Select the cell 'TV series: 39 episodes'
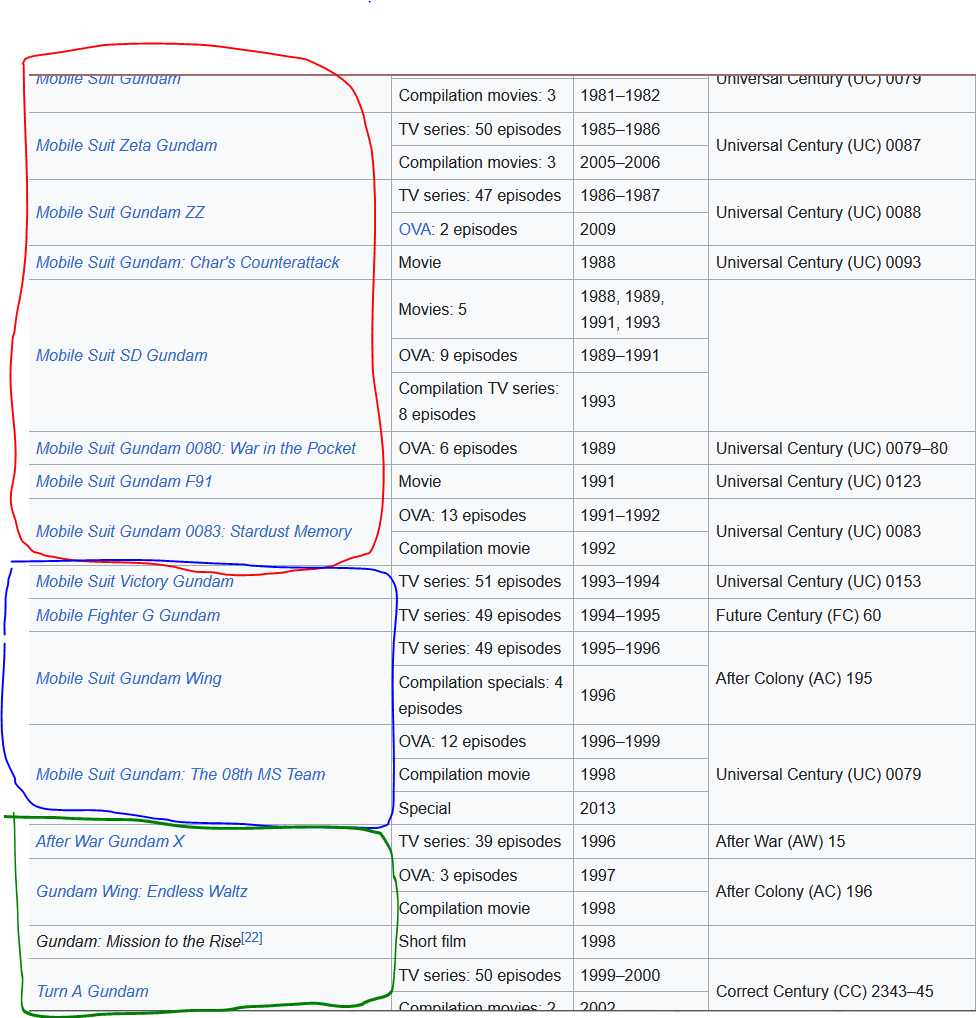The width and height of the screenshot is (976, 1018). [x=482, y=841]
